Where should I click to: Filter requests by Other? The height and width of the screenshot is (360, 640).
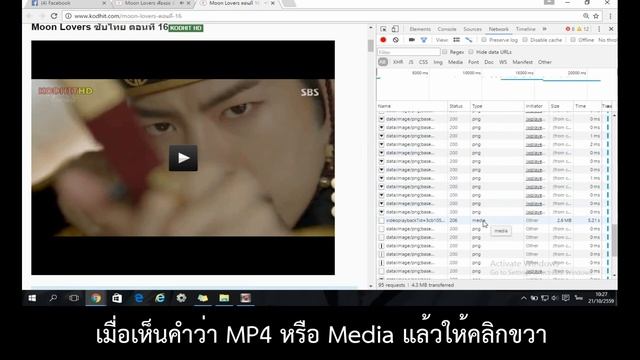[544, 62]
